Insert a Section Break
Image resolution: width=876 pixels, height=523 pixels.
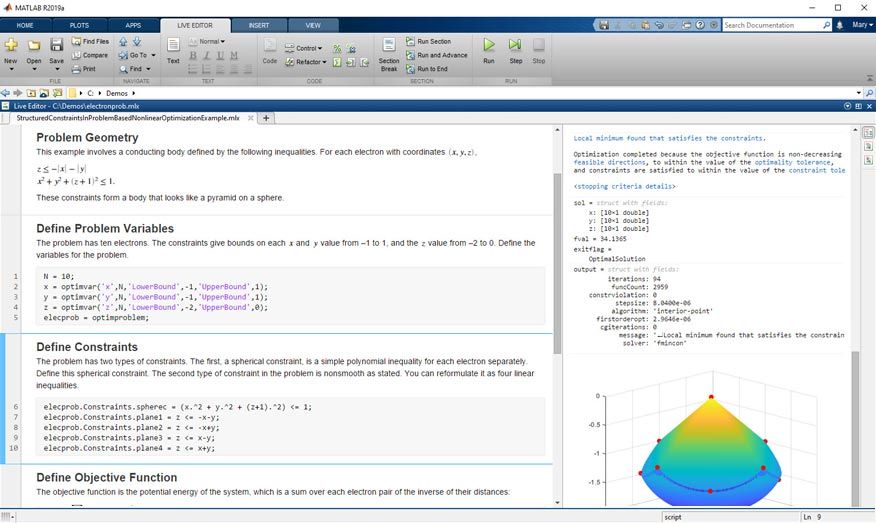click(x=389, y=54)
